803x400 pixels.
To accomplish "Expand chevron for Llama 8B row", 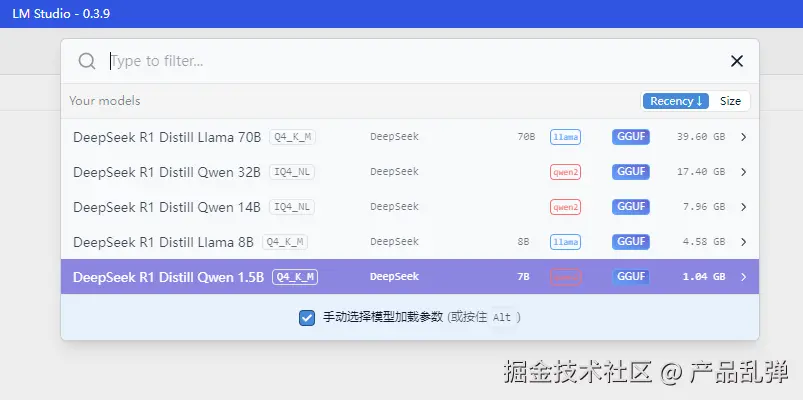I will [744, 241].
